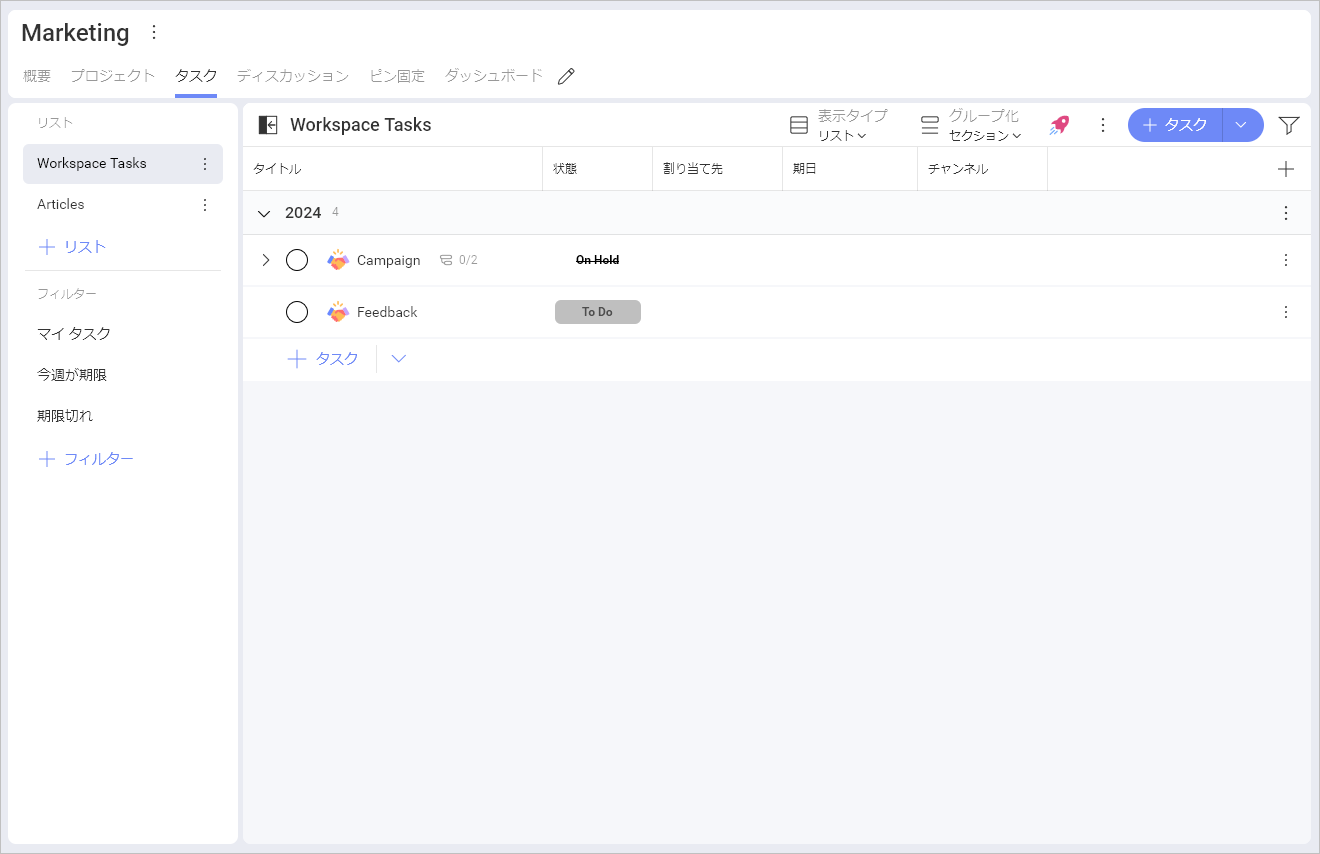
Task: Select the タスク tab
Action: click(x=196, y=76)
